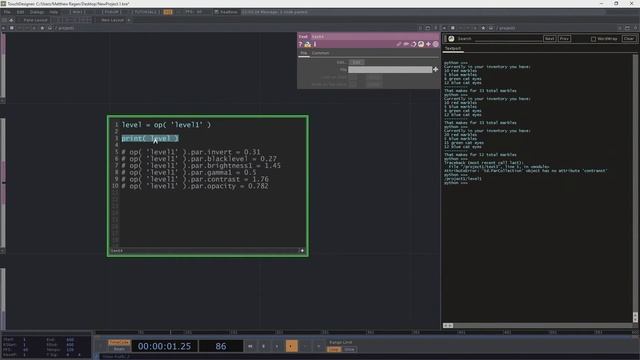The height and width of the screenshot is (360, 640).
Task: Open Python help icon in parameter panel
Action: pos(308,44)
